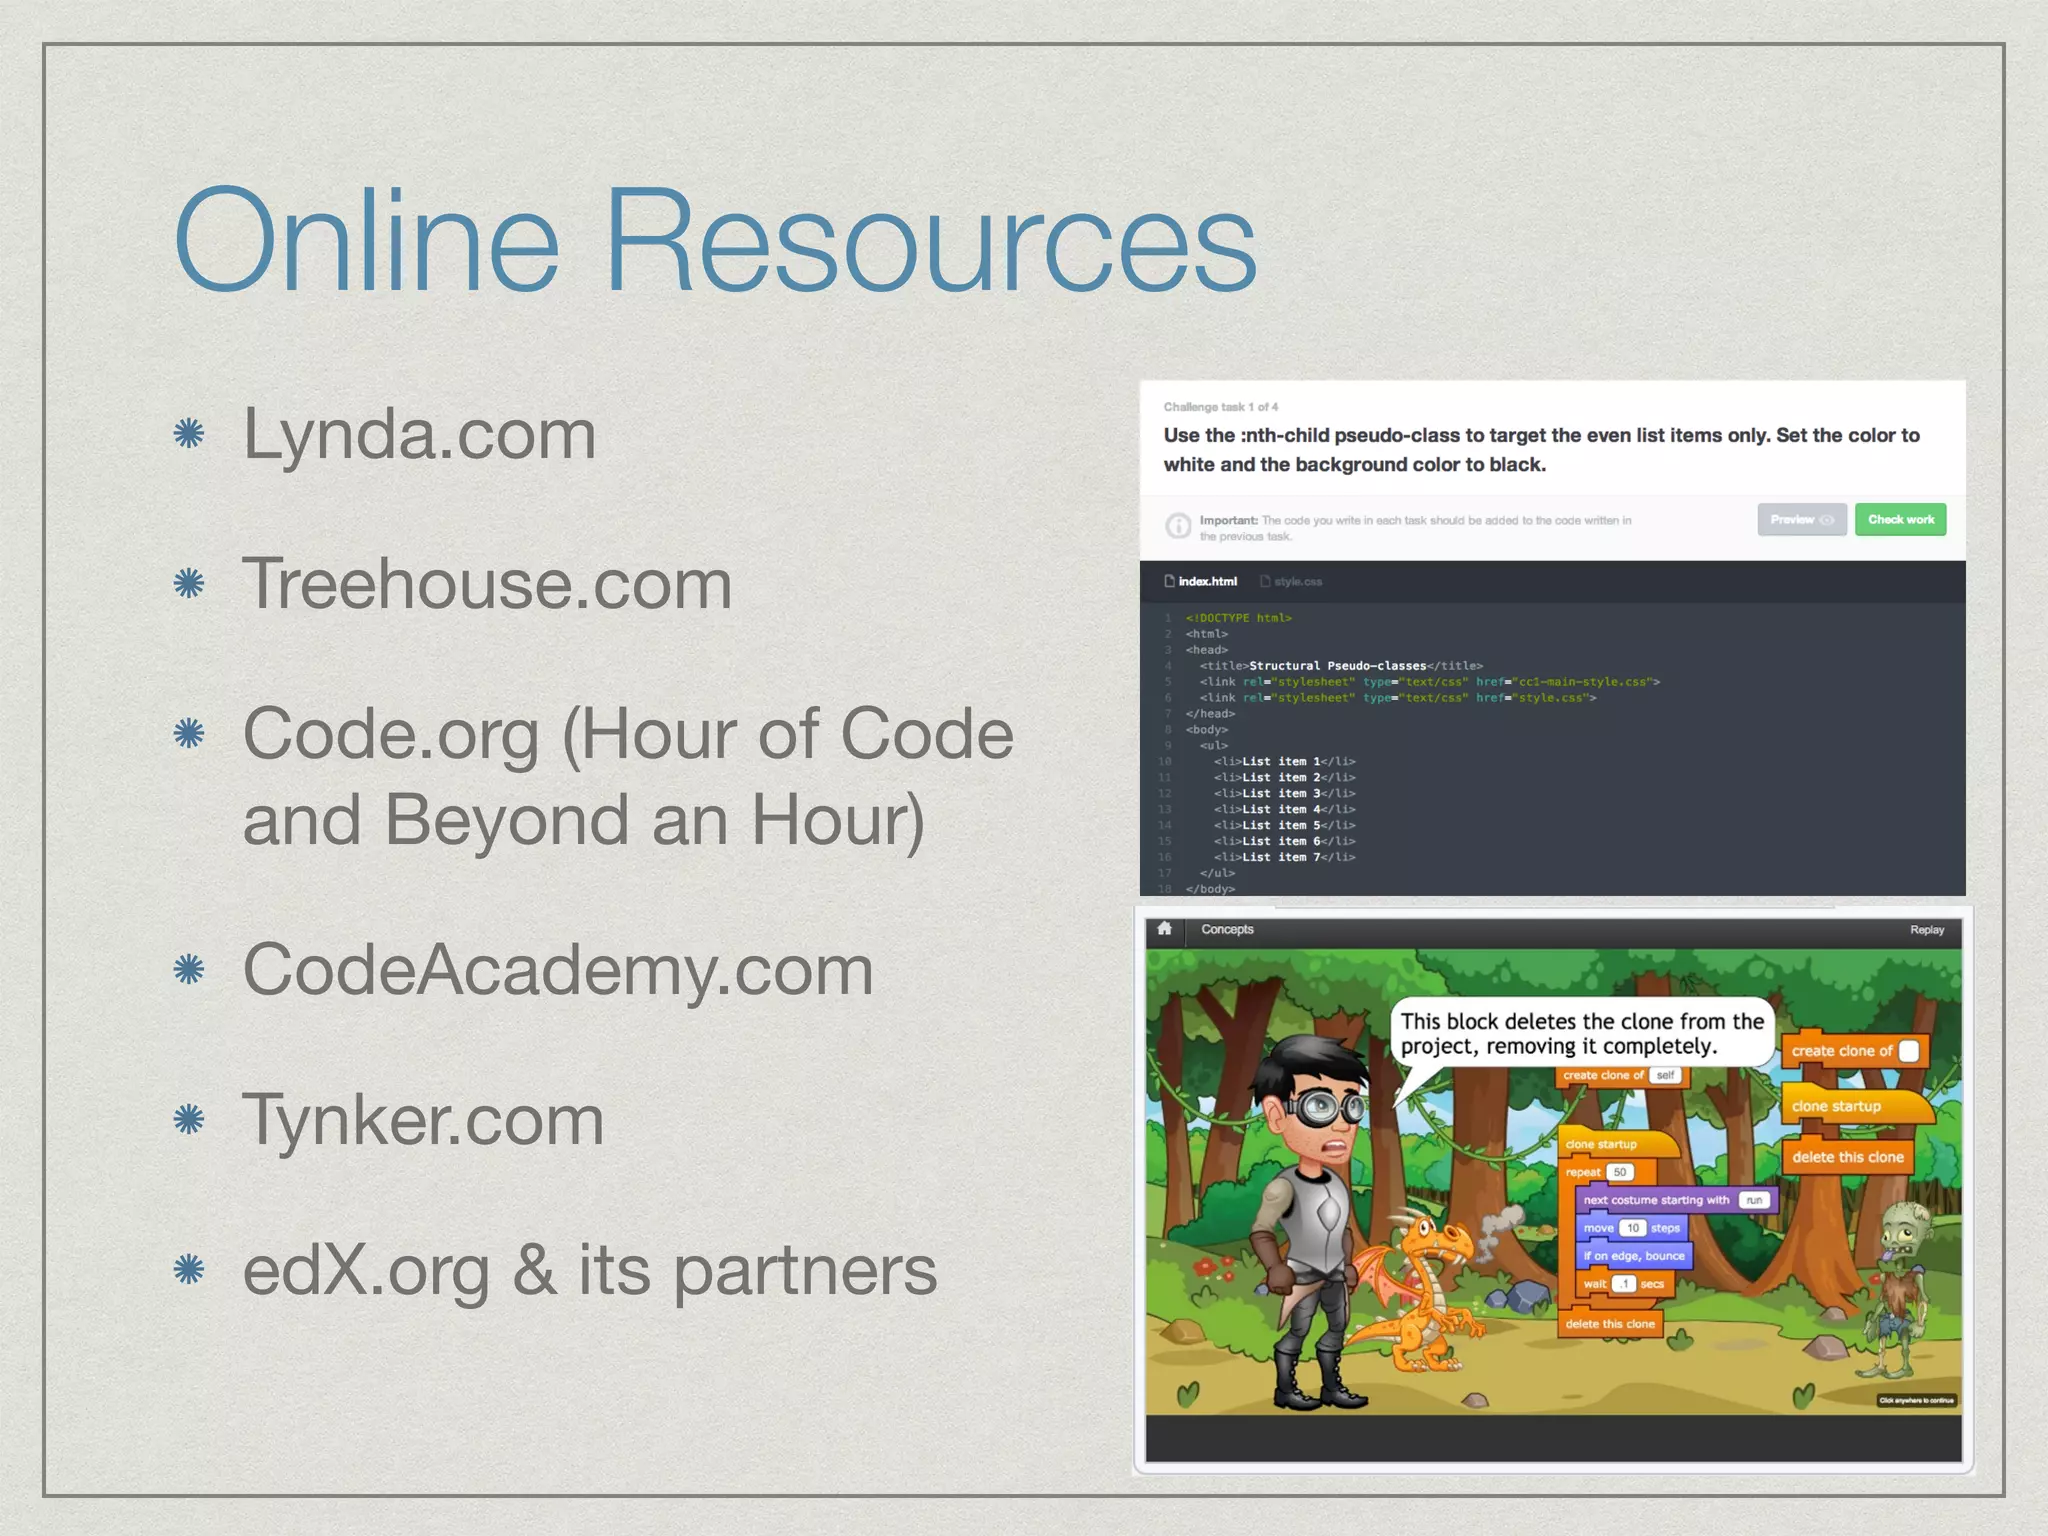Switch to the style.css file tab
Image resolution: width=2048 pixels, height=1536 pixels.
pos(1291,581)
